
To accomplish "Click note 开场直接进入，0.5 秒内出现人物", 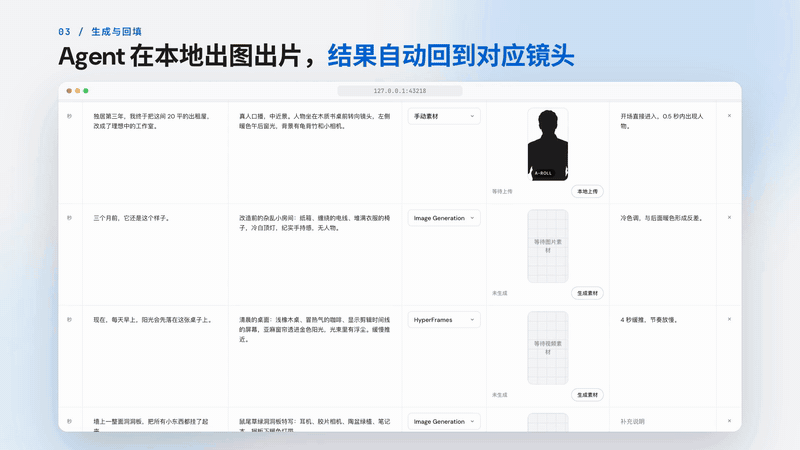I will pos(662,121).
